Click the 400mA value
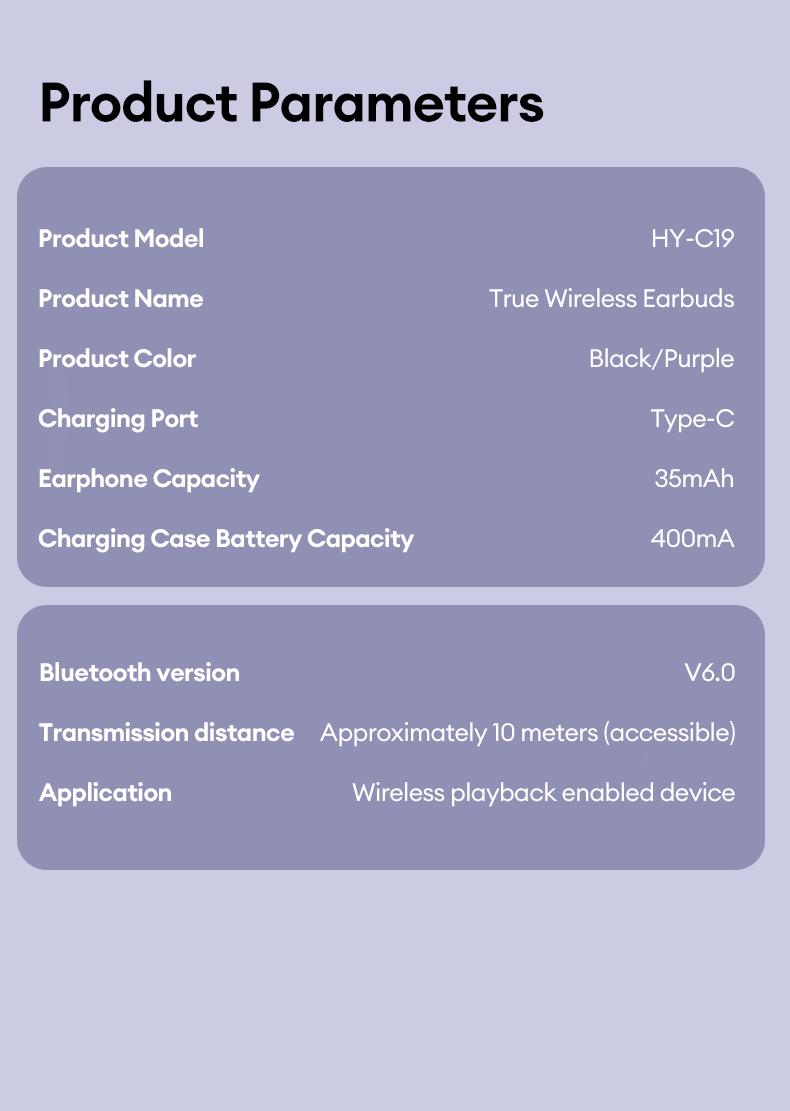The image size is (790, 1111). pyautogui.click(x=692, y=539)
